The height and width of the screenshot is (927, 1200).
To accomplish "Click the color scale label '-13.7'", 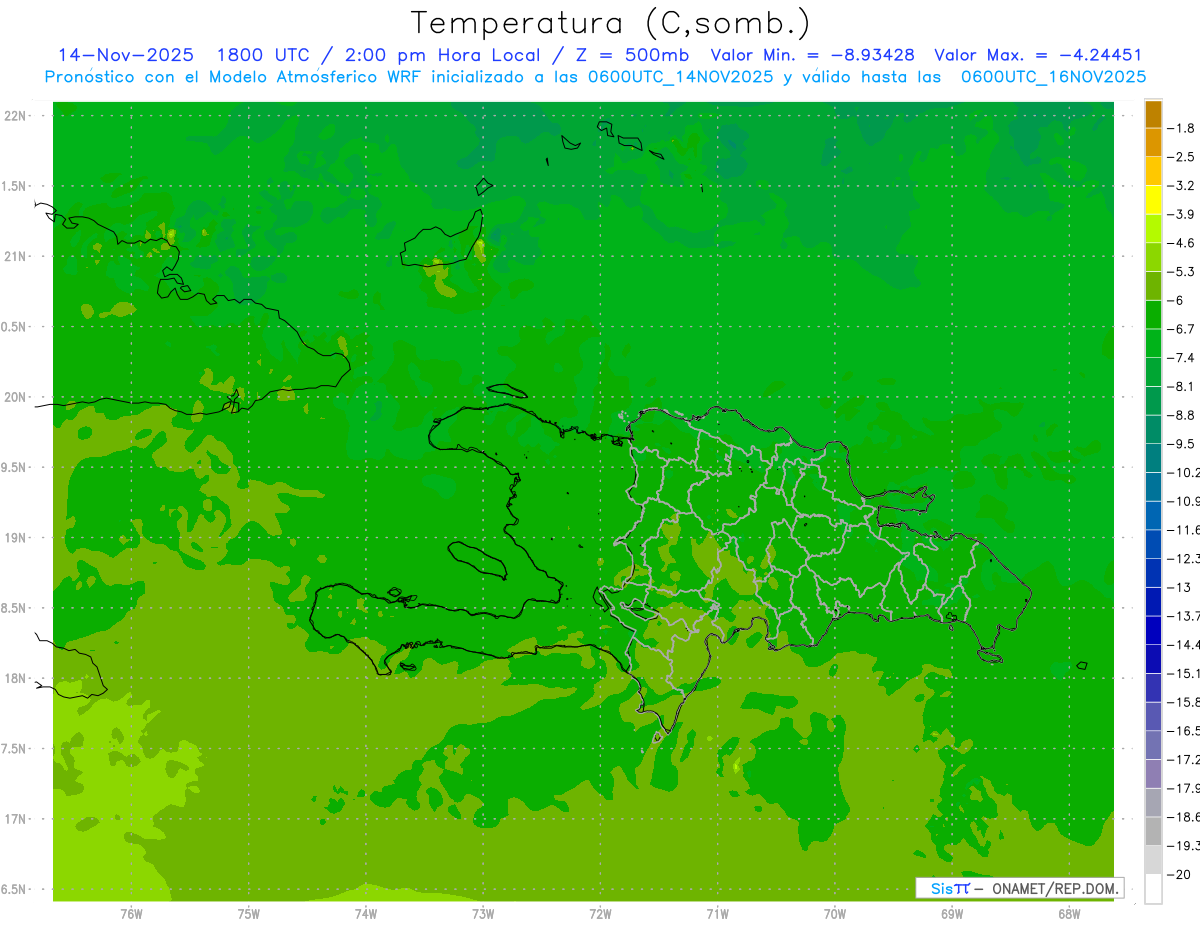I will 1185,616.
